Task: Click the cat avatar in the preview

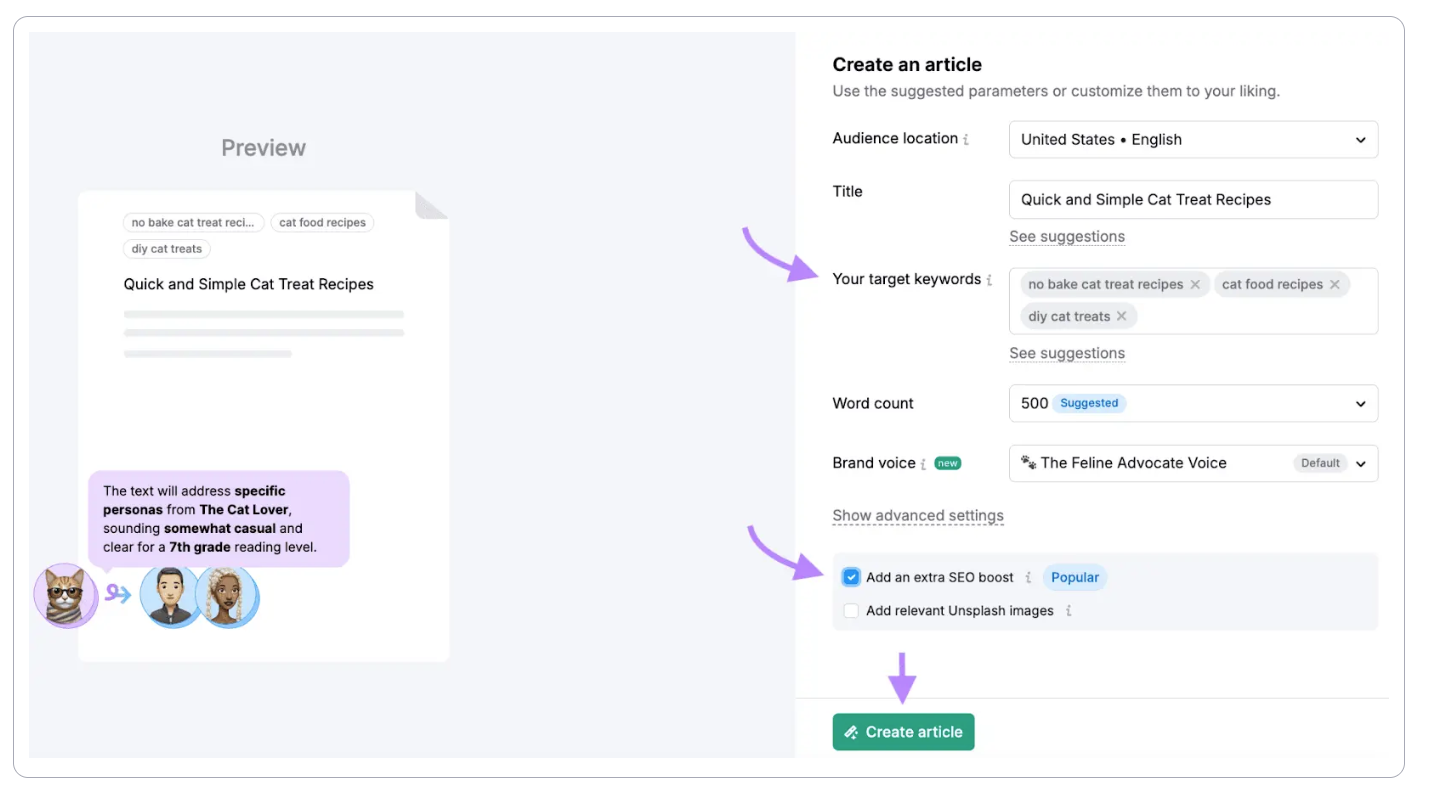Action: tap(64, 595)
